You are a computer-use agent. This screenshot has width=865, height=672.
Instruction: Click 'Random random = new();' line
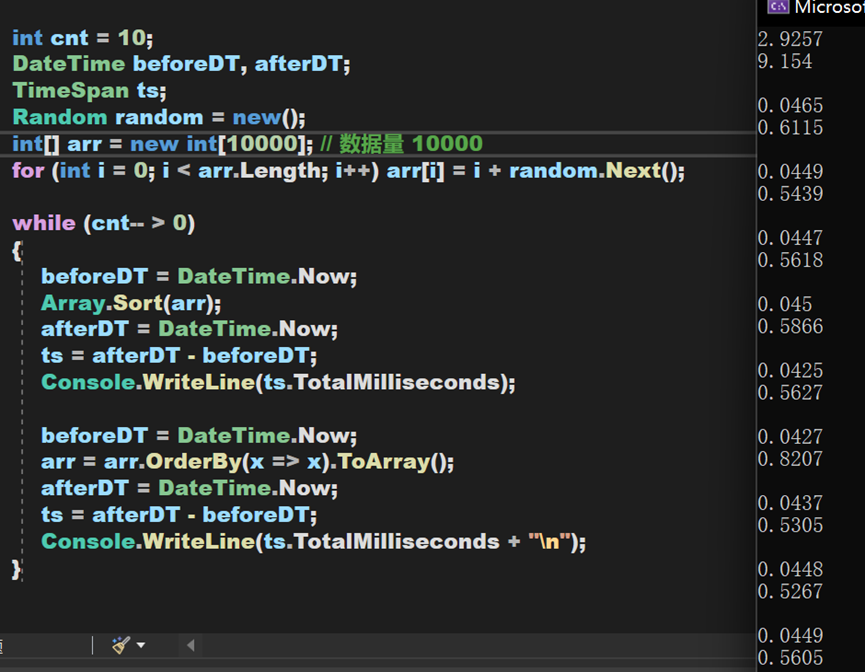click(159, 117)
